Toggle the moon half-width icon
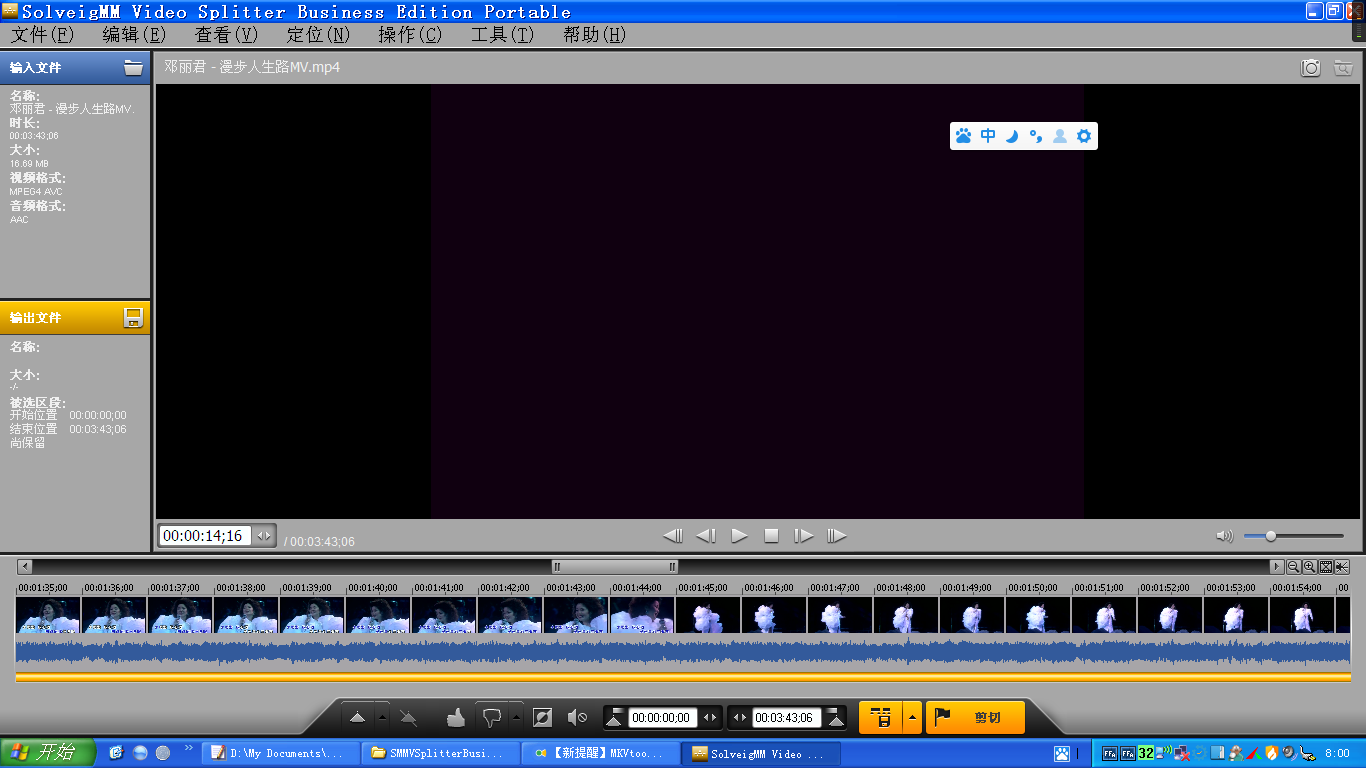The height and width of the screenshot is (768, 1366). pyautogui.click(x=1012, y=136)
